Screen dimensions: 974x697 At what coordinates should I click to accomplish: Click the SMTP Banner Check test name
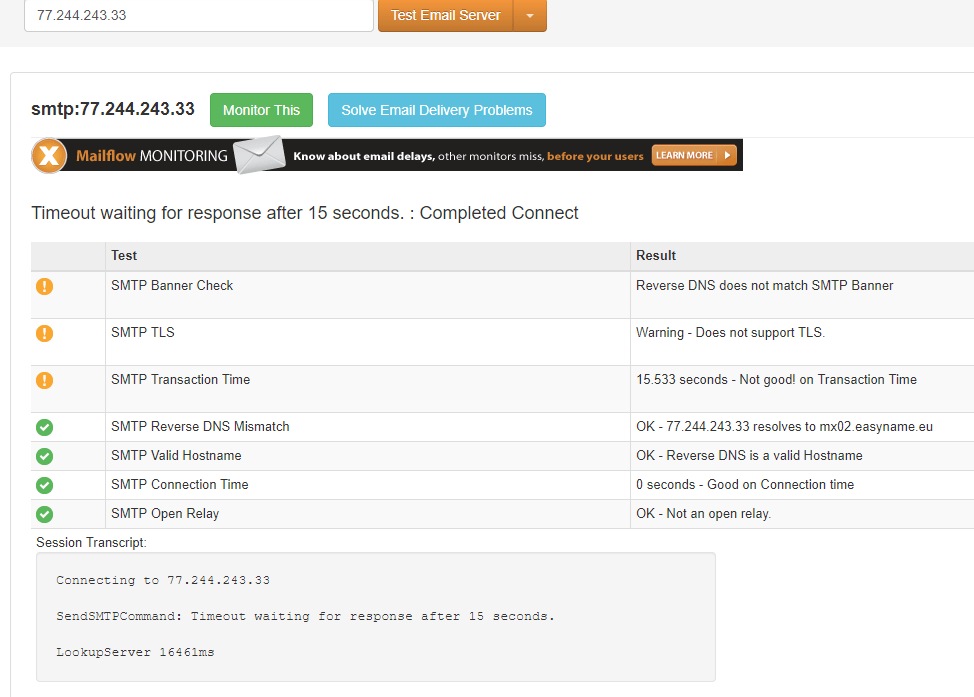[x=172, y=285]
